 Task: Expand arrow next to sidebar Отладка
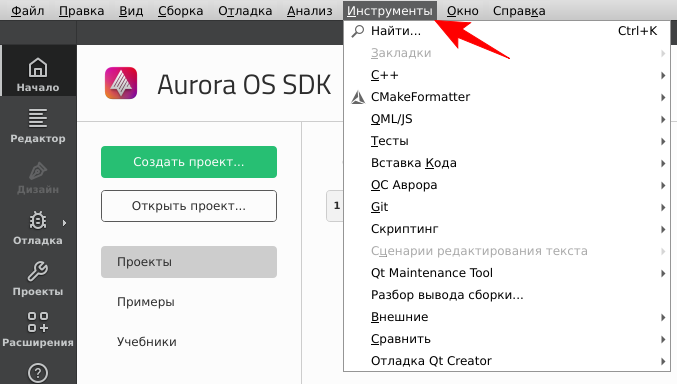point(64,223)
